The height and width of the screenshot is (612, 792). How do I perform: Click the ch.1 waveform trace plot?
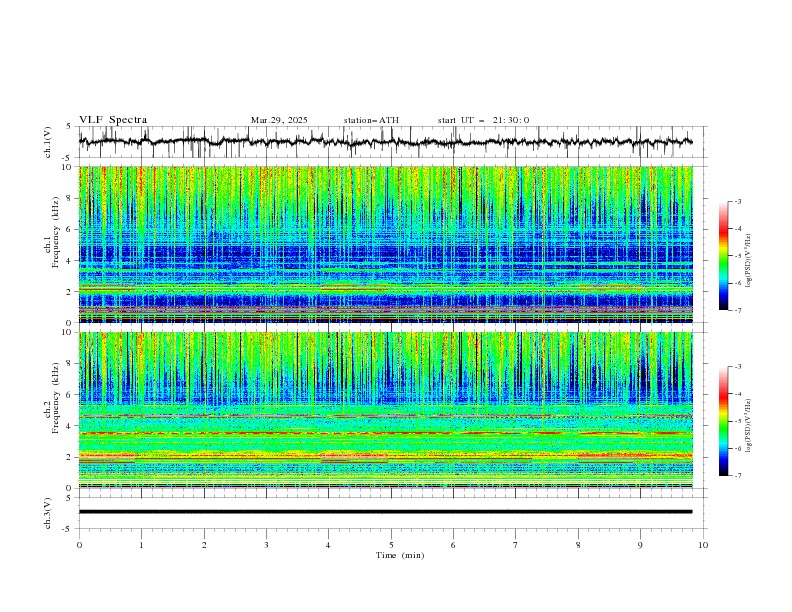click(x=386, y=142)
